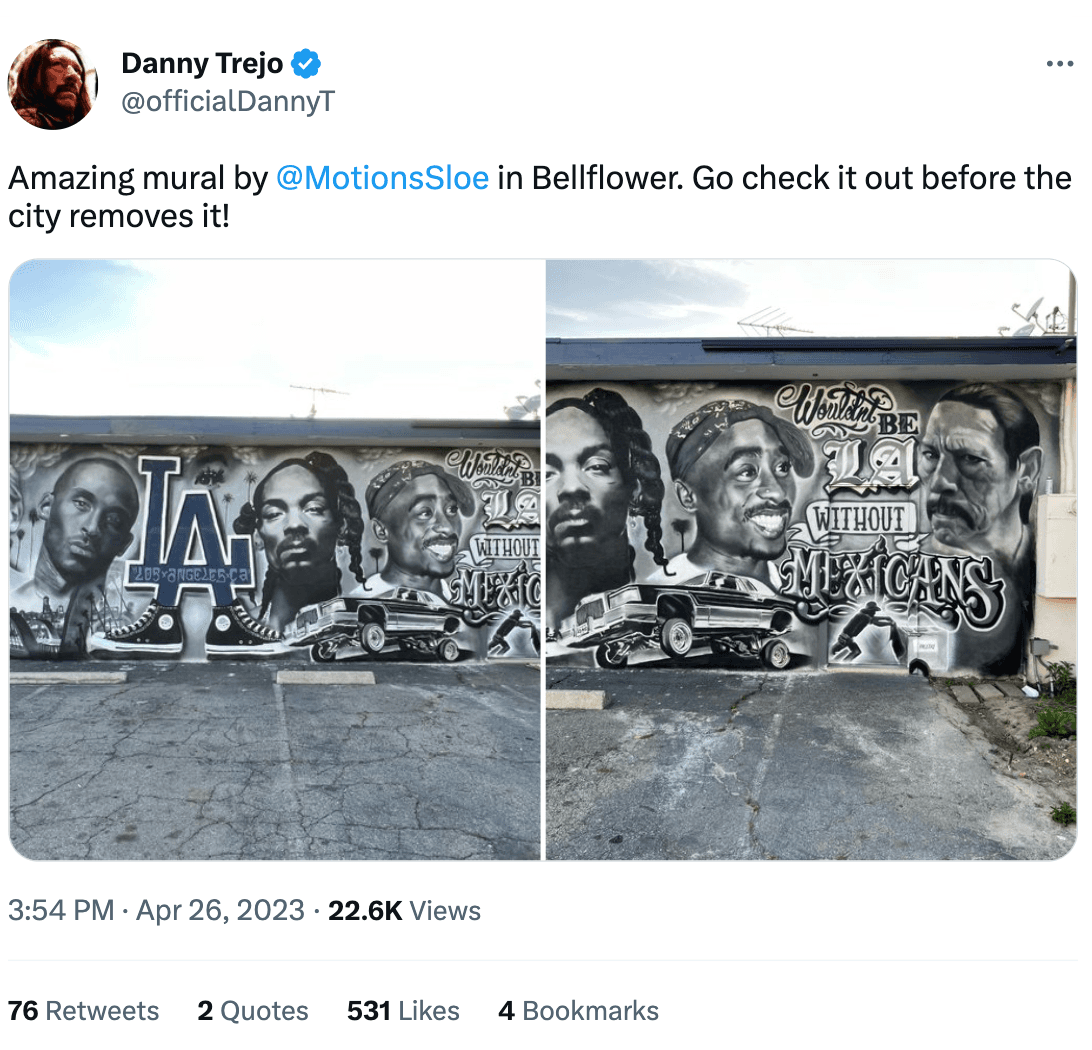Open Danny Trejo's profile picture
1092x1050 pixels.
(52, 84)
